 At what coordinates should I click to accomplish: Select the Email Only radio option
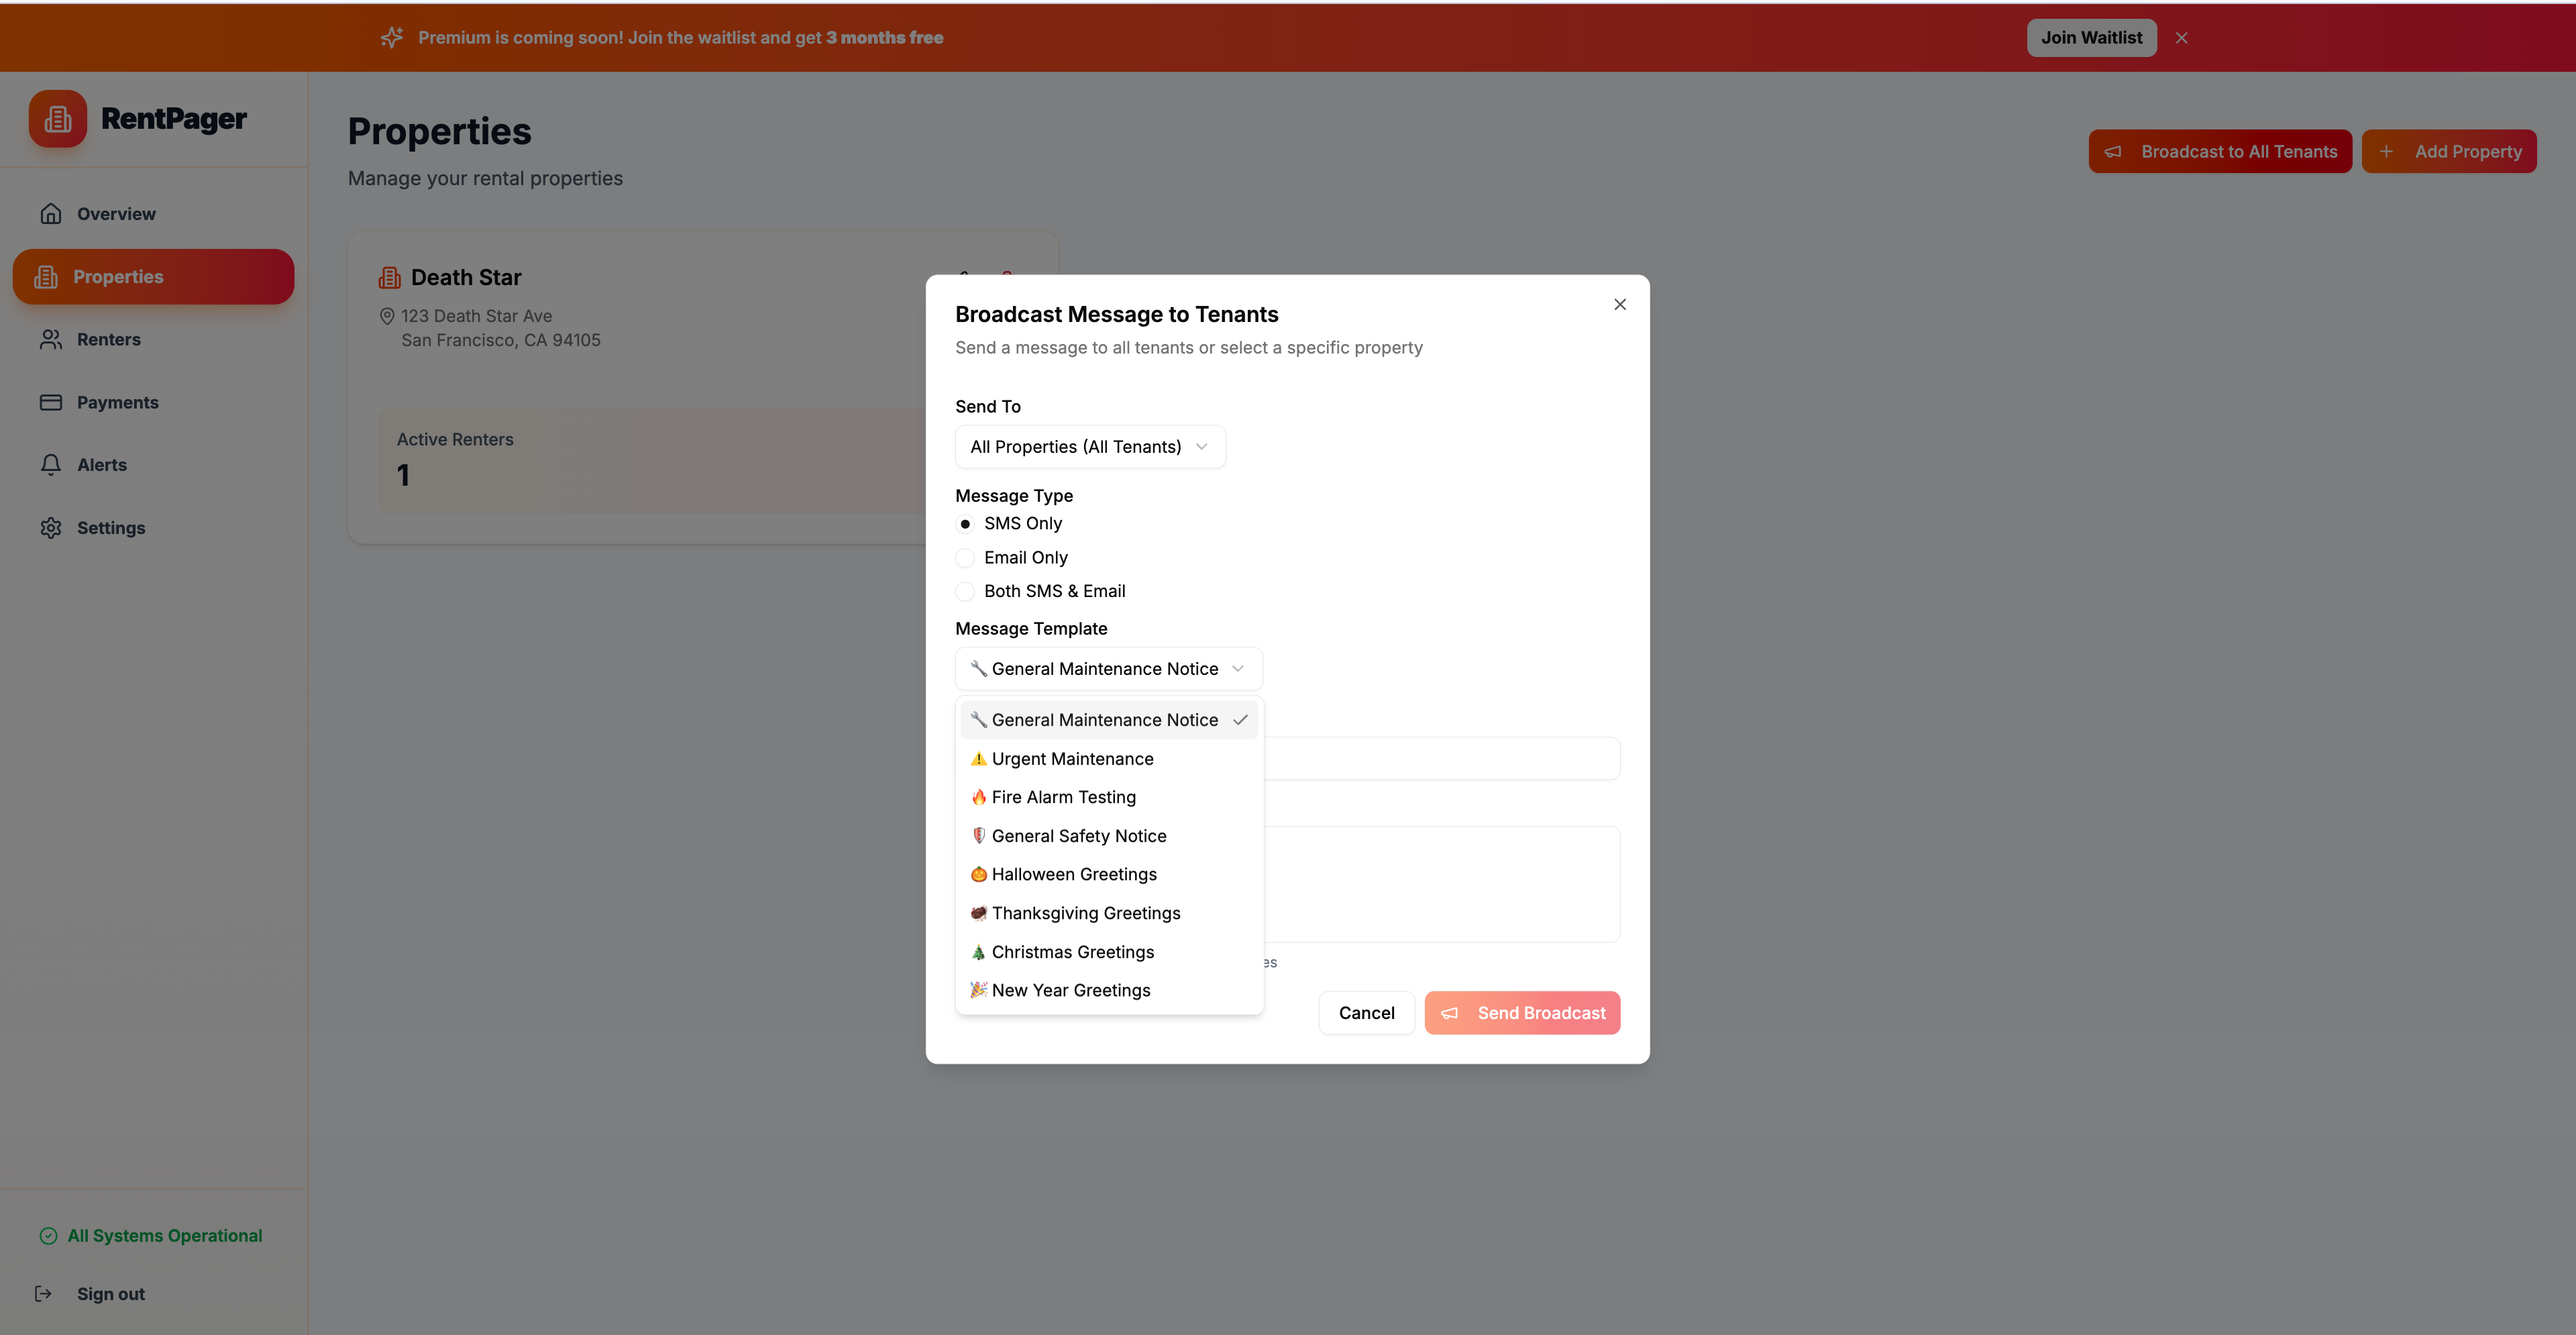pos(965,558)
